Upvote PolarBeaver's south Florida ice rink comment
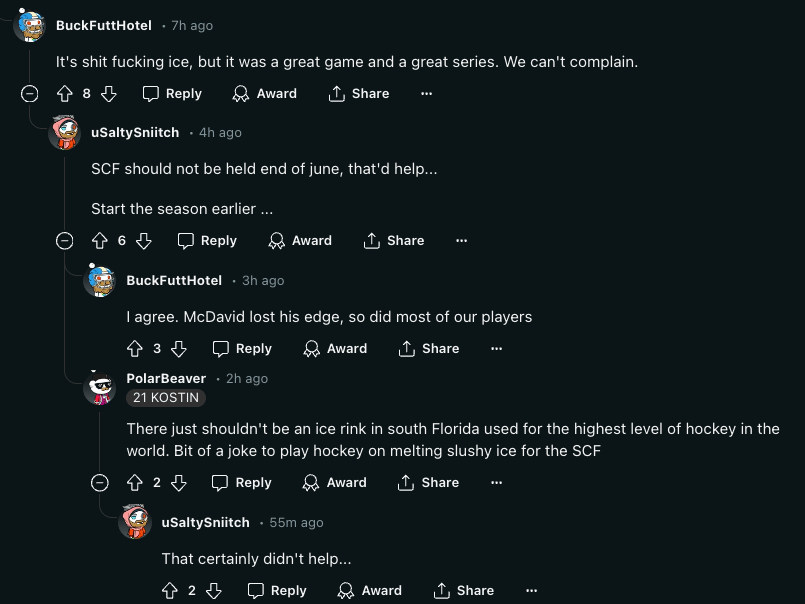 [135, 482]
